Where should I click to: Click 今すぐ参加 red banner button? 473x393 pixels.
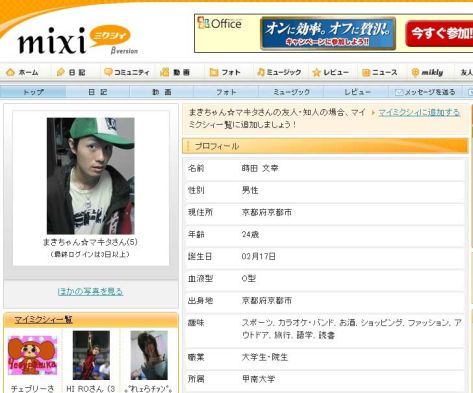pos(439,33)
